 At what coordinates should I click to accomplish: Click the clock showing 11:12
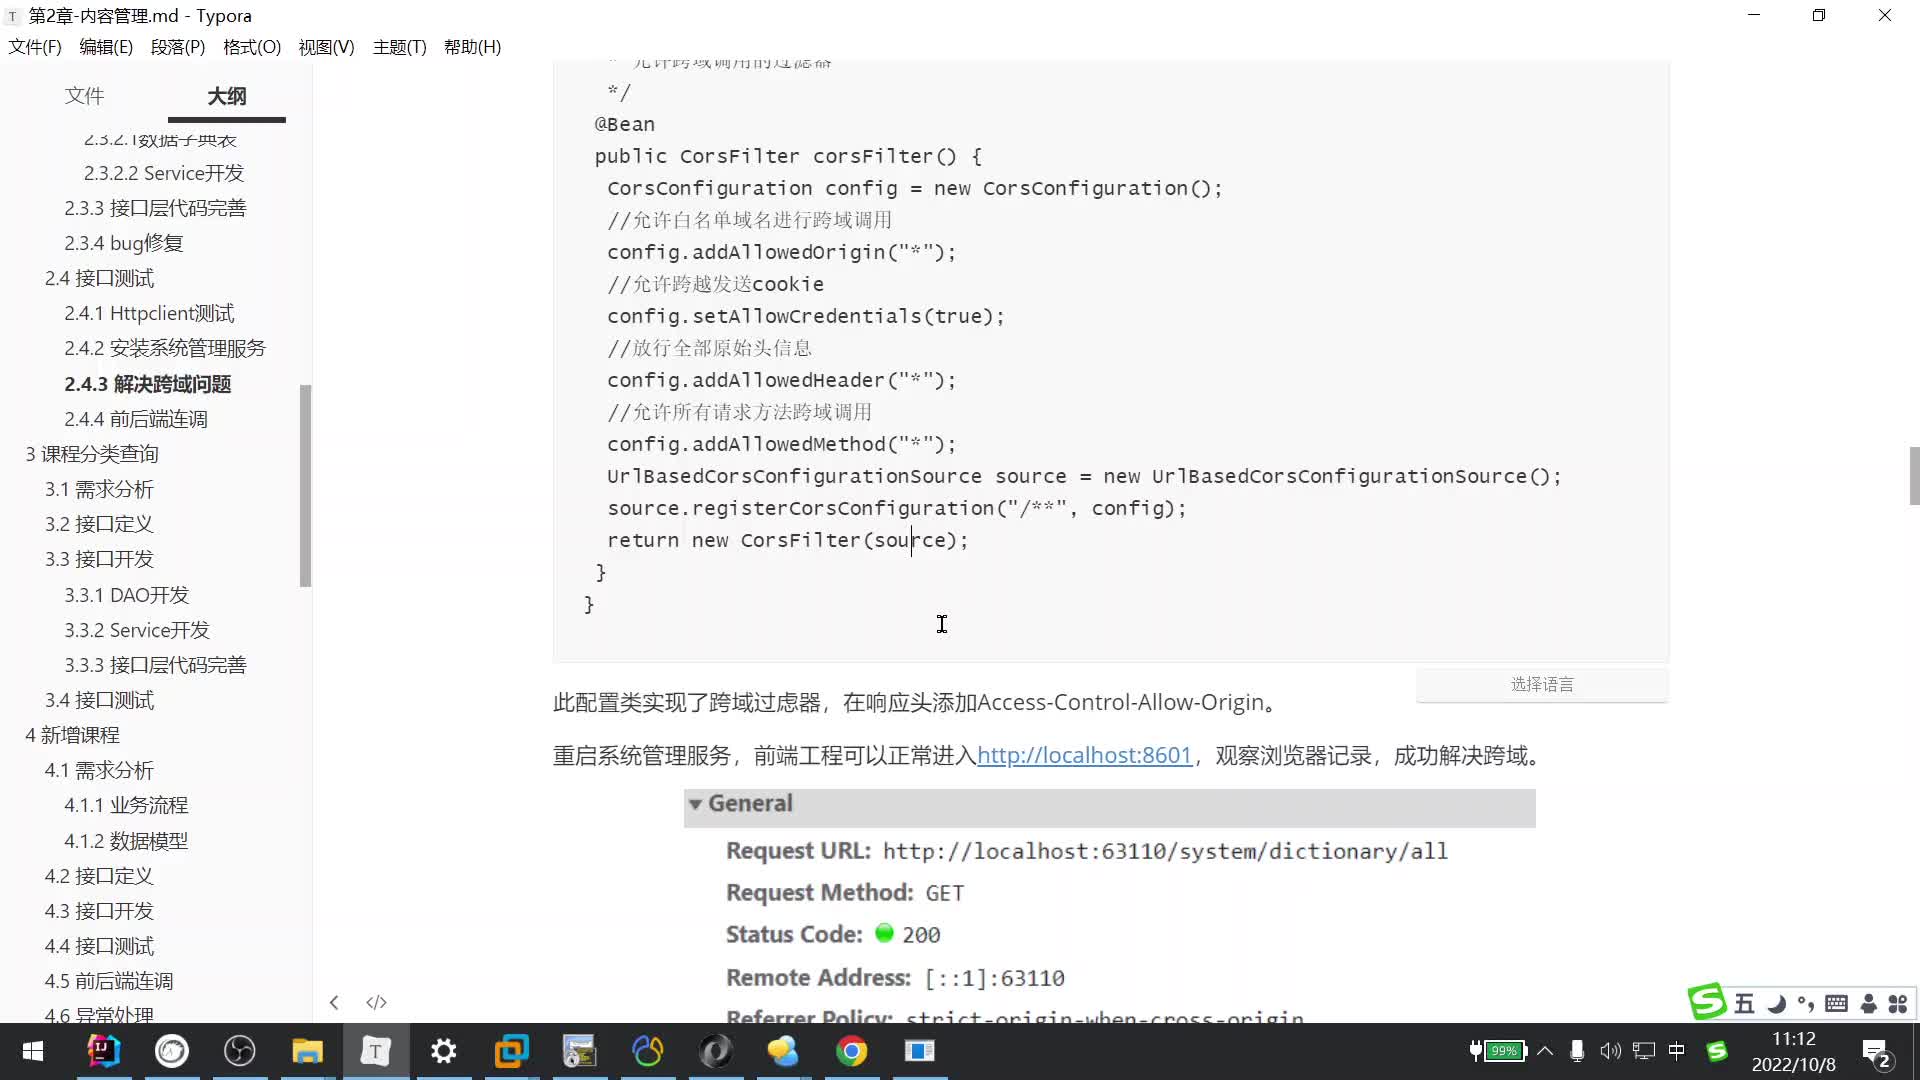[x=1793, y=1039]
